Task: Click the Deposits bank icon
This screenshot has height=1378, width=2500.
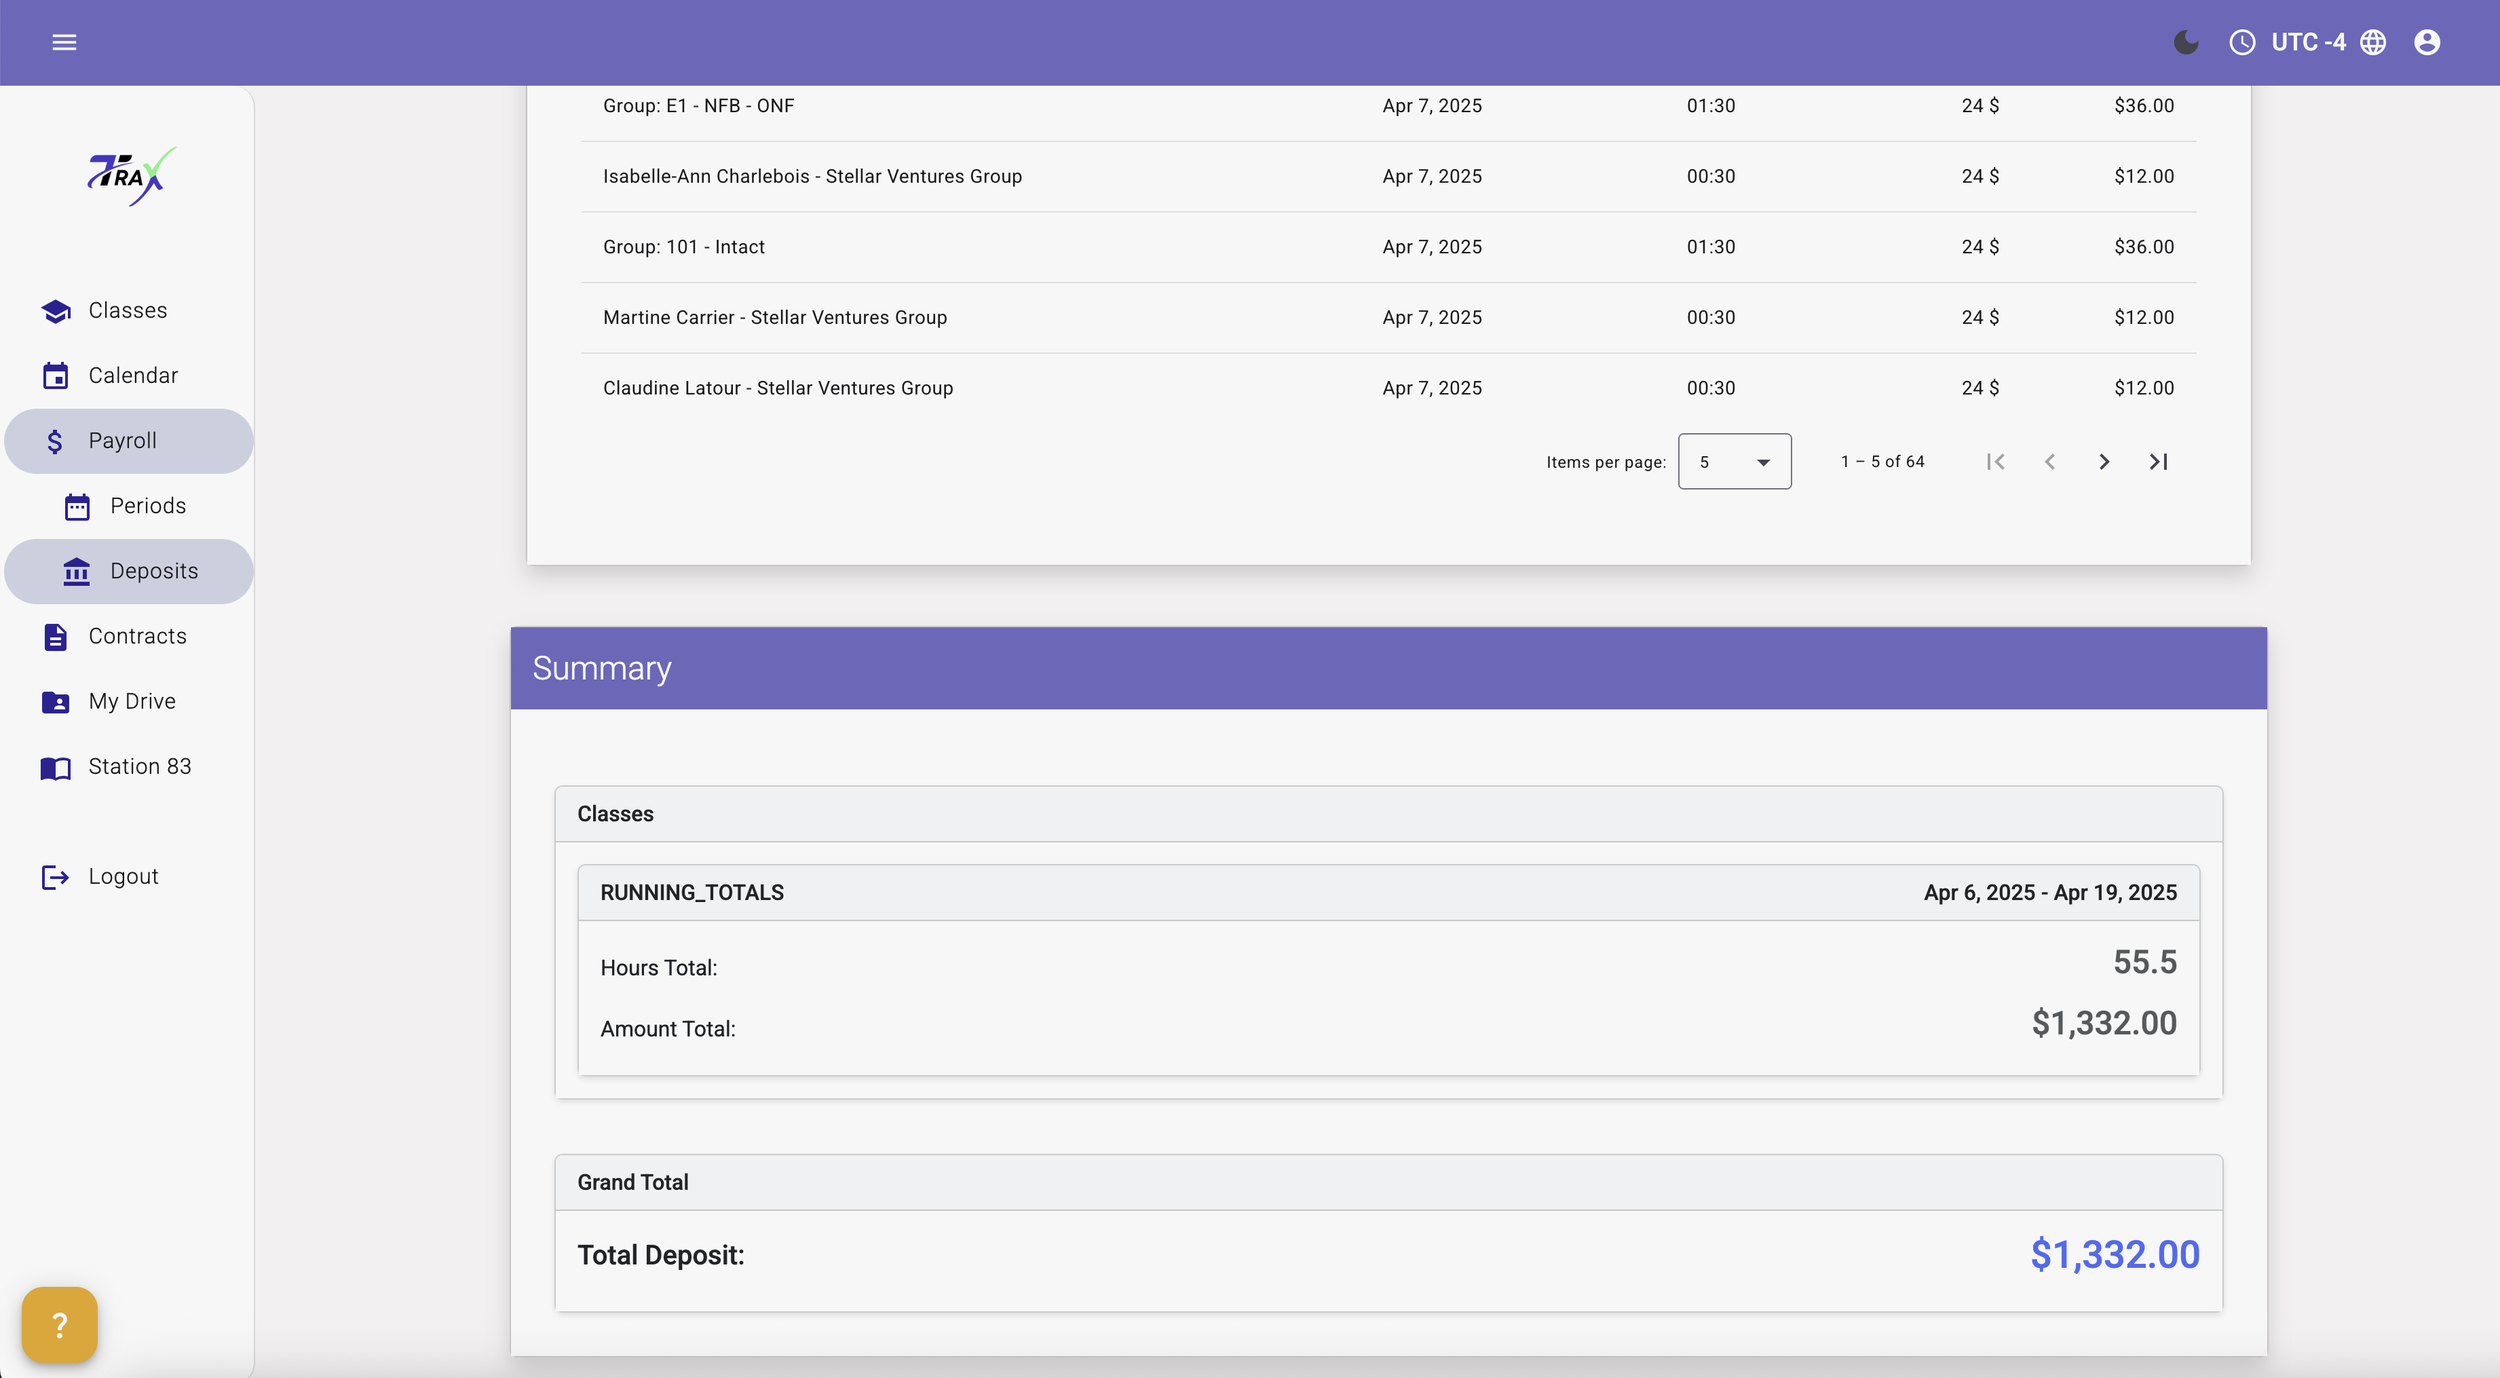Action: (x=77, y=572)
